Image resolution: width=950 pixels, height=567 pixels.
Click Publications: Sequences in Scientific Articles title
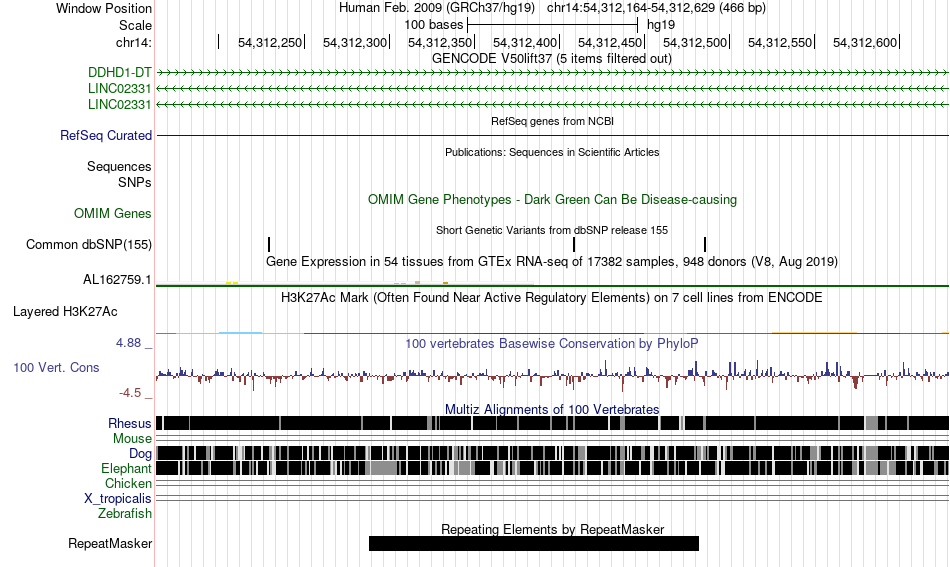(x=552, y=152)
